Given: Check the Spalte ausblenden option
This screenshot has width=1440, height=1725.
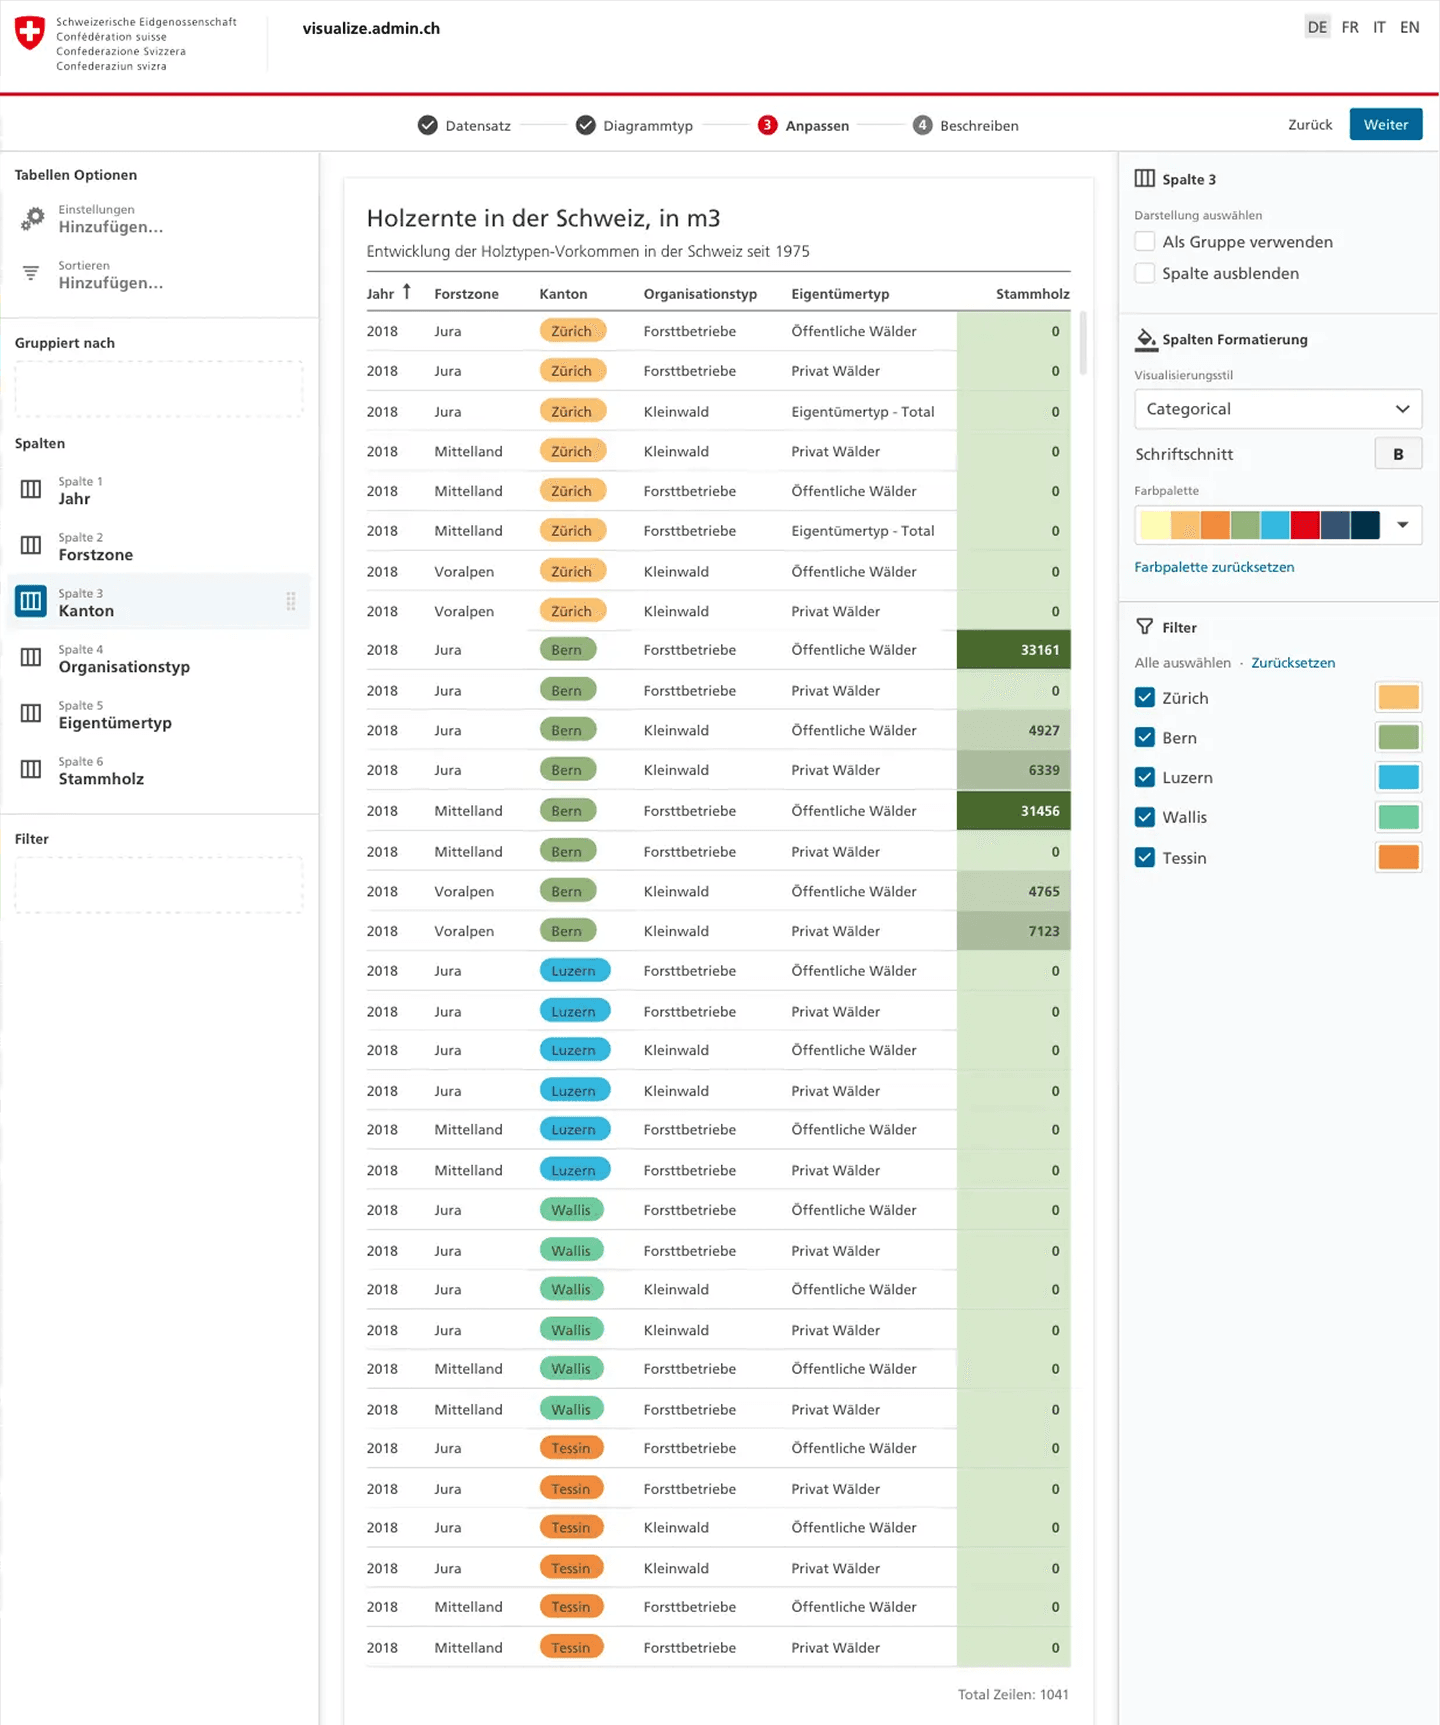Looking at the screenshot, I should pos(1145,274).
